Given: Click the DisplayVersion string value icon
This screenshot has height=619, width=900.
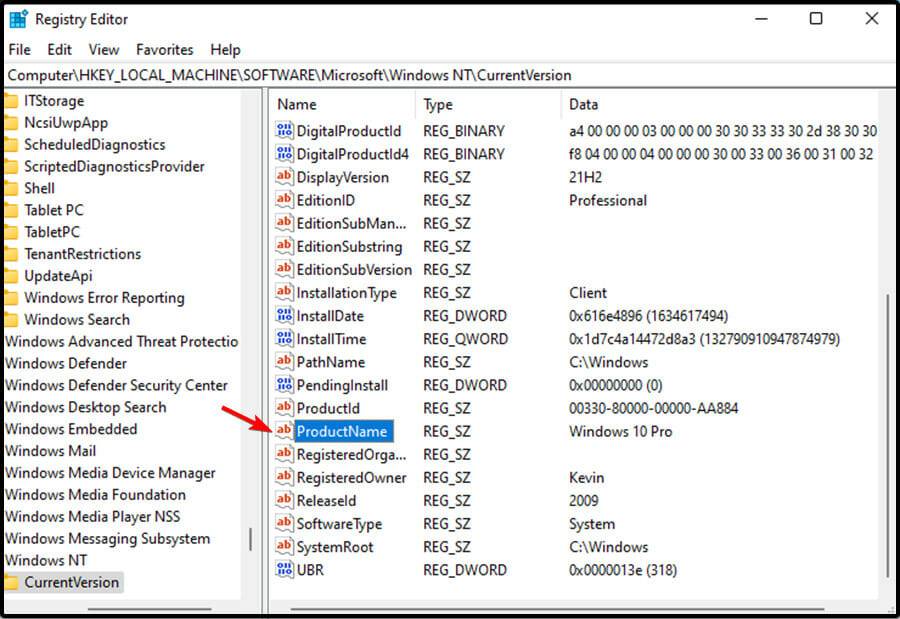Looking at the screenshot, I should (284, 176).
